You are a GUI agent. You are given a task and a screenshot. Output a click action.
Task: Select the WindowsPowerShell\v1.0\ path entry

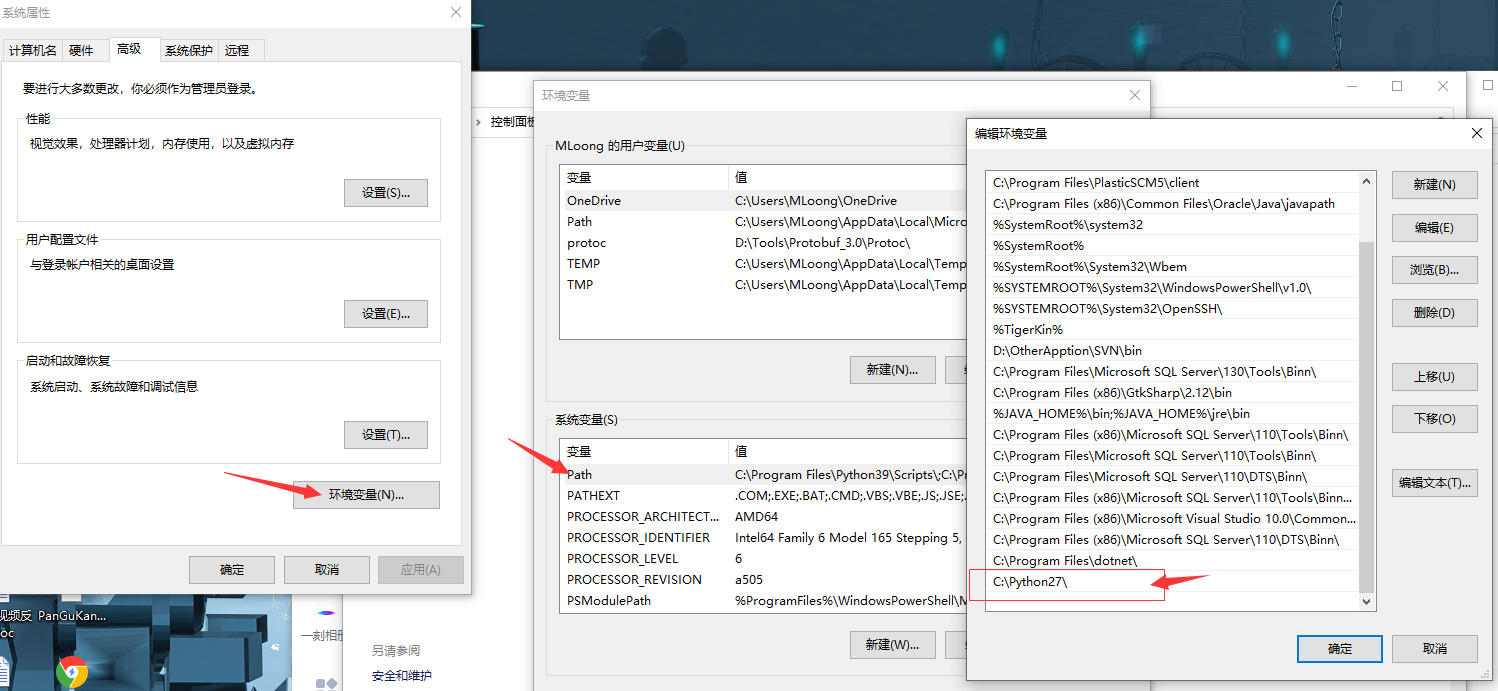click(1172, 288)
